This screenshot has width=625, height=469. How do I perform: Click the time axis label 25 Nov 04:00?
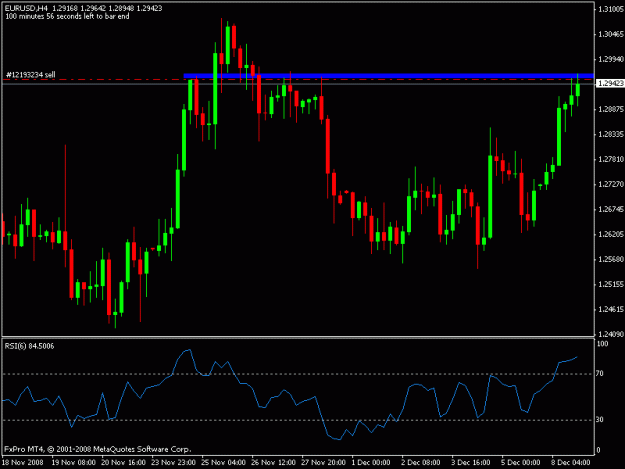click(224, 463)
